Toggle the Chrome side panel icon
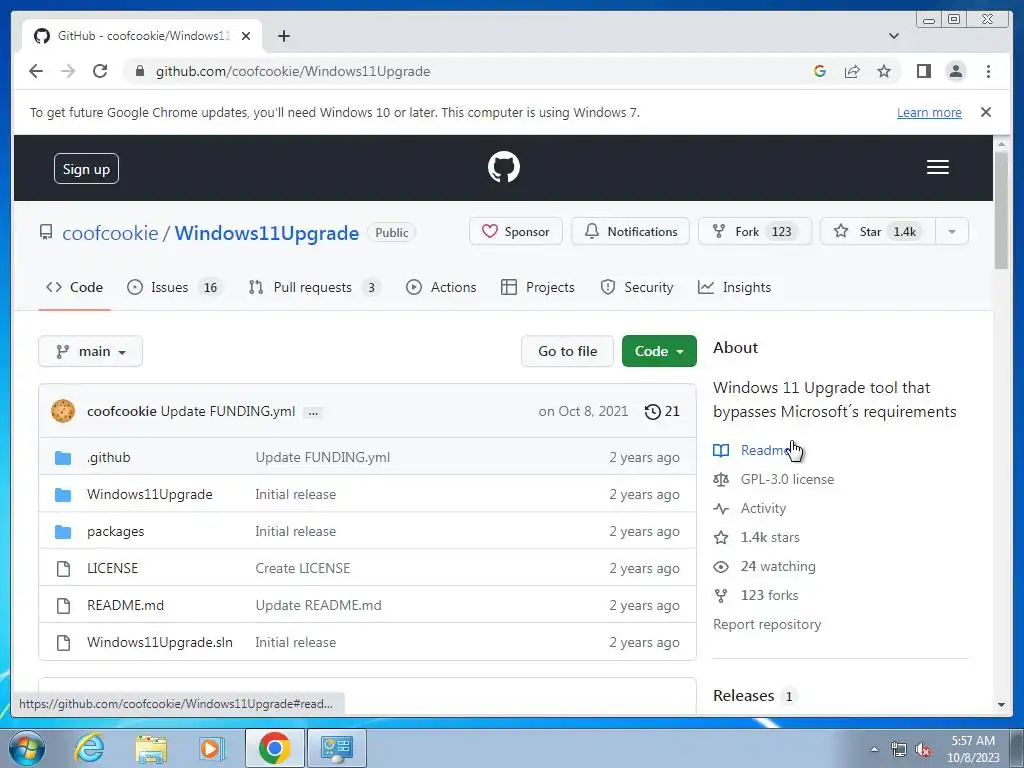 (x=923, y=71)
